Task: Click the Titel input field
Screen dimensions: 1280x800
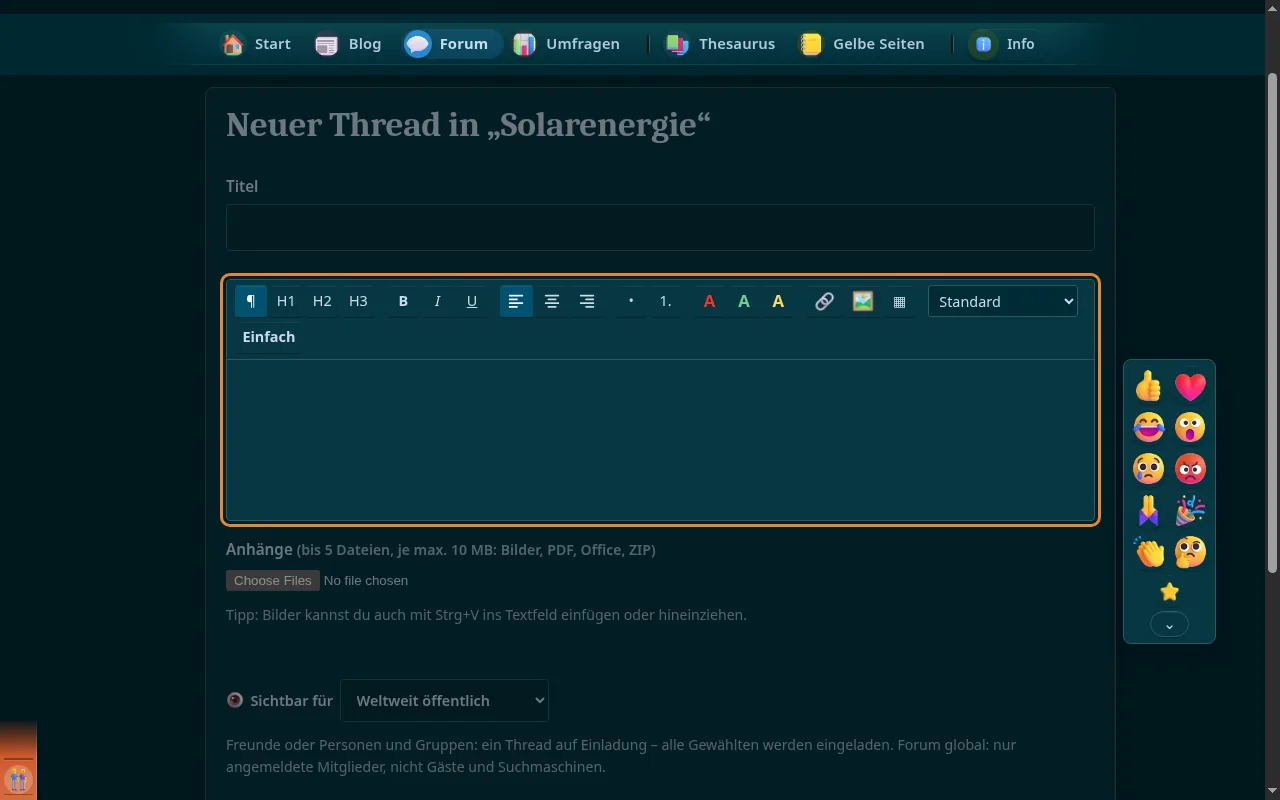Action: 660,227
